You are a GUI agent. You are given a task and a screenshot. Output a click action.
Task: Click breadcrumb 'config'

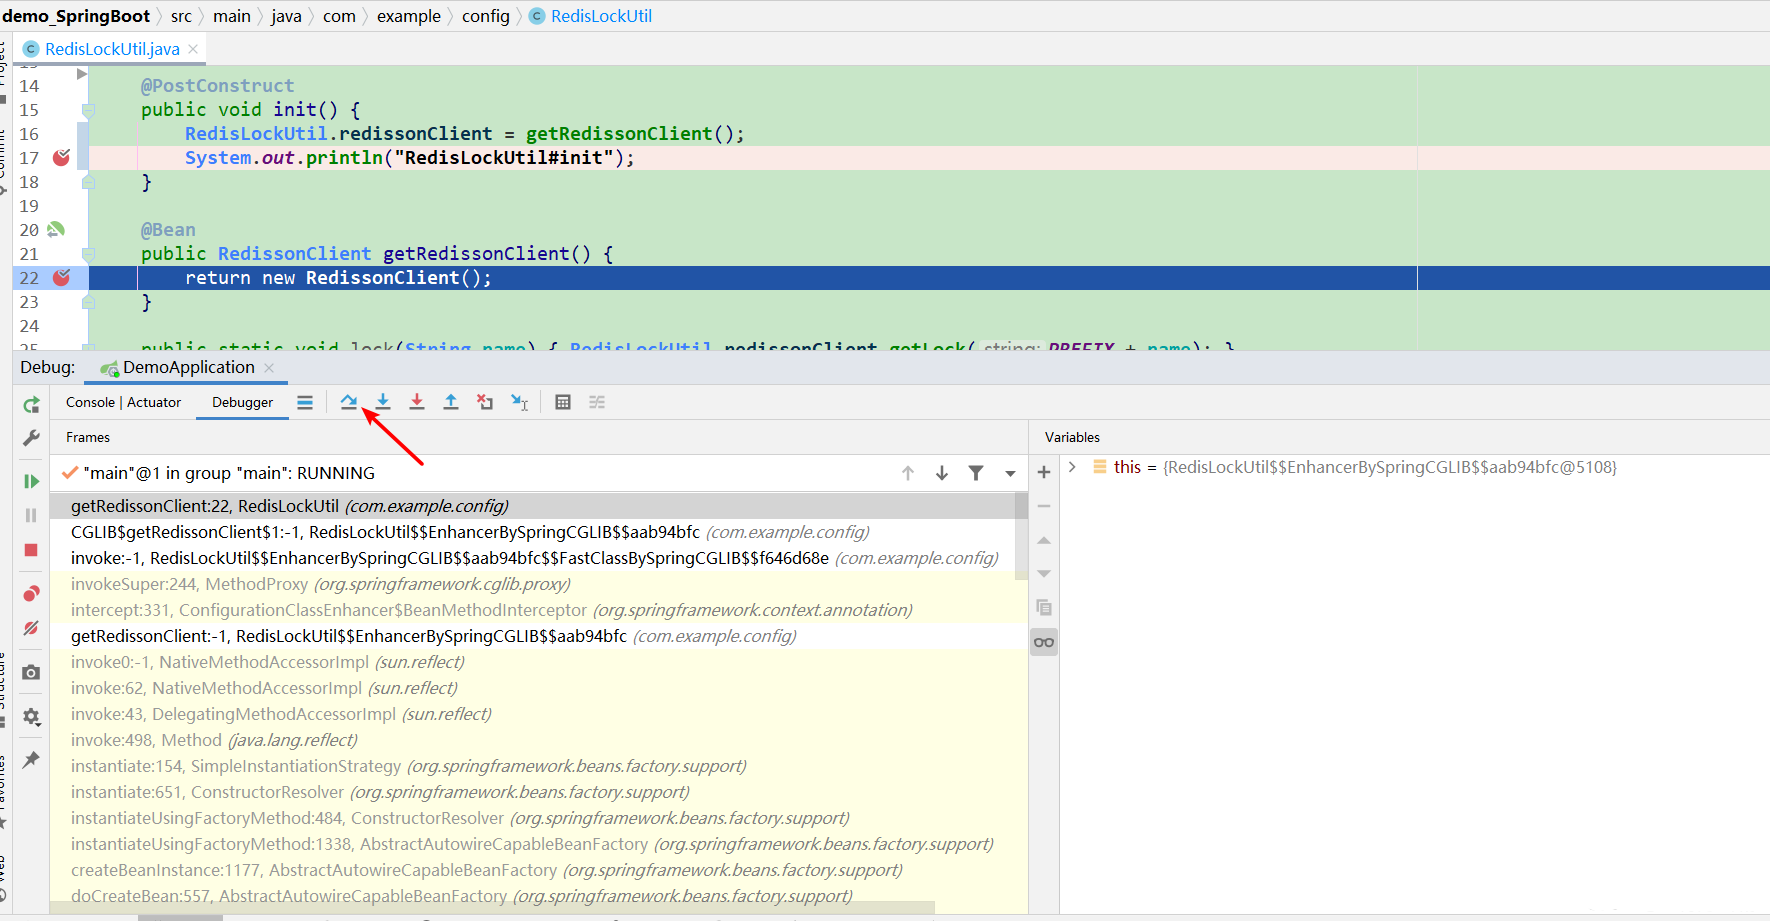pos(485,16)
